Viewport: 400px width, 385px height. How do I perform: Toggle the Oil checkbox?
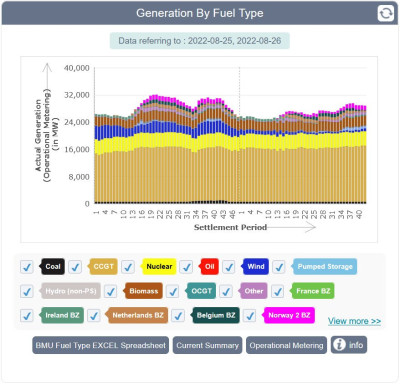[186, 267]
